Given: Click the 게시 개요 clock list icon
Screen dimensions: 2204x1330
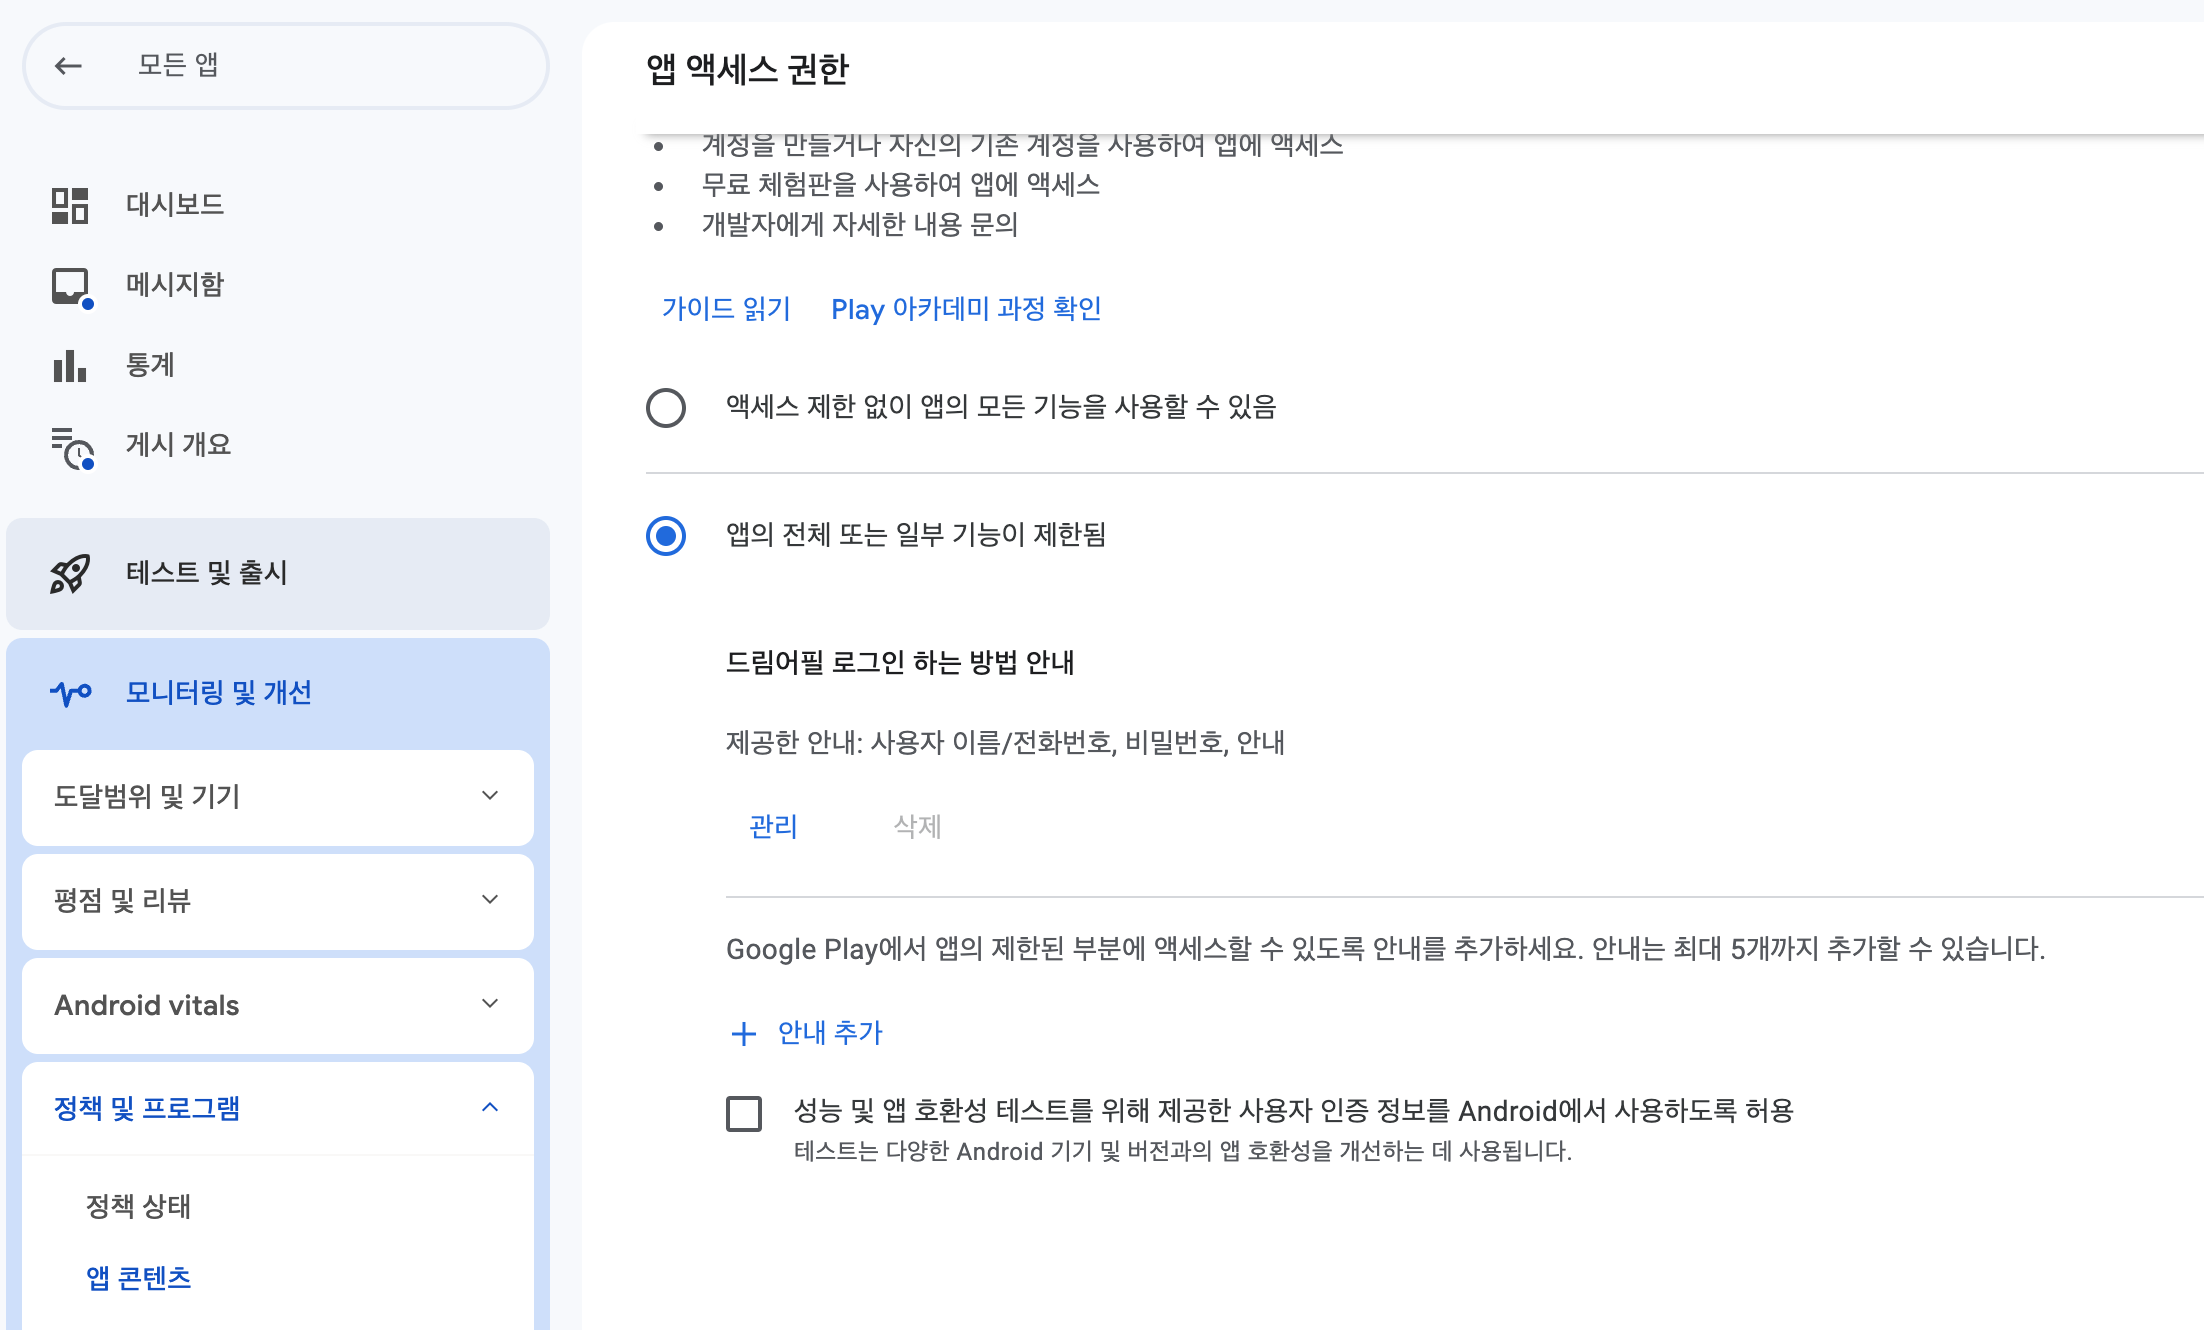Looking at the screenshot, I should (x=72, y=447).
